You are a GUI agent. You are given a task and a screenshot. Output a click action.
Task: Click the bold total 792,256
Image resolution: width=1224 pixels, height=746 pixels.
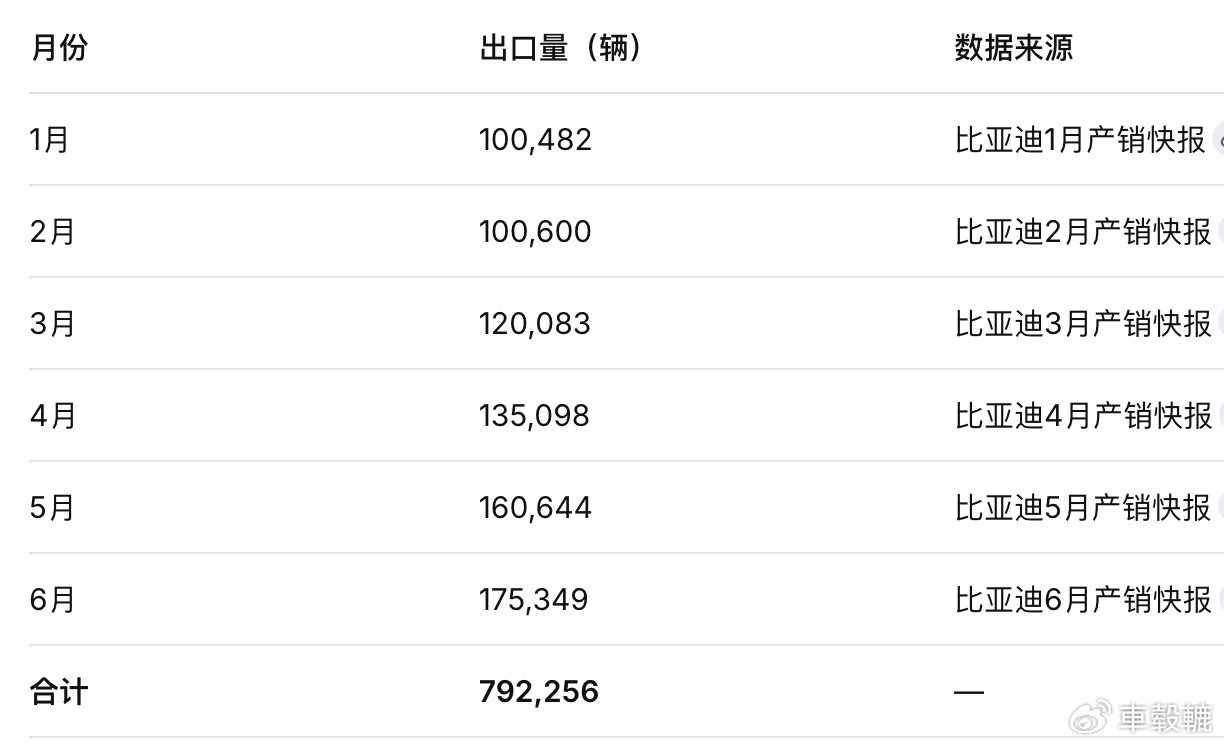[539, 692]
